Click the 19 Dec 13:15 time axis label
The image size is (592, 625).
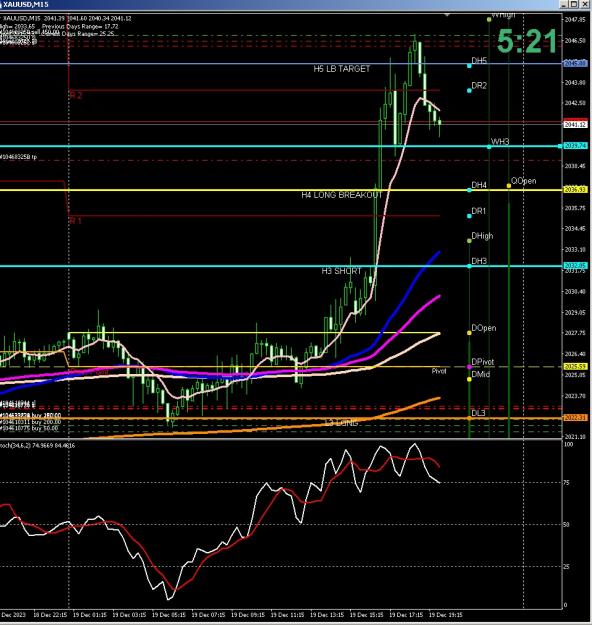point(327,615)
